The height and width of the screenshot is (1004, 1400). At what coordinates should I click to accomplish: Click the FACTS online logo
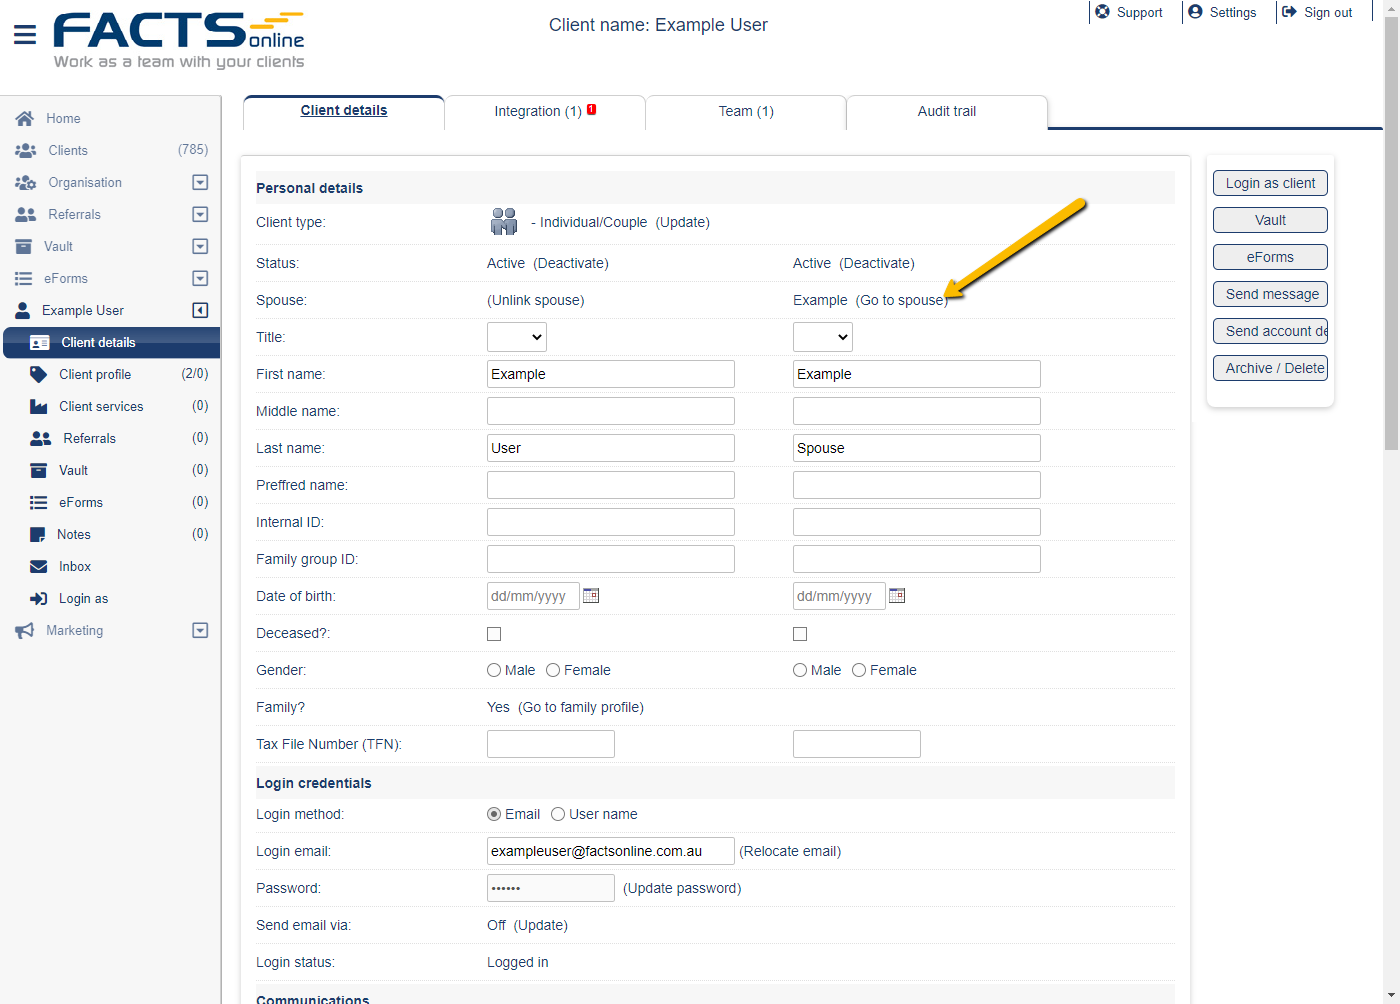point(179,40)
